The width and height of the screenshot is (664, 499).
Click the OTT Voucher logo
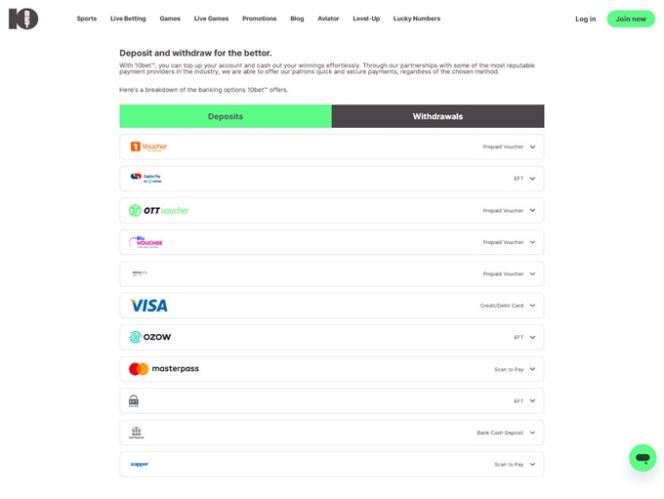pos(159,210)
